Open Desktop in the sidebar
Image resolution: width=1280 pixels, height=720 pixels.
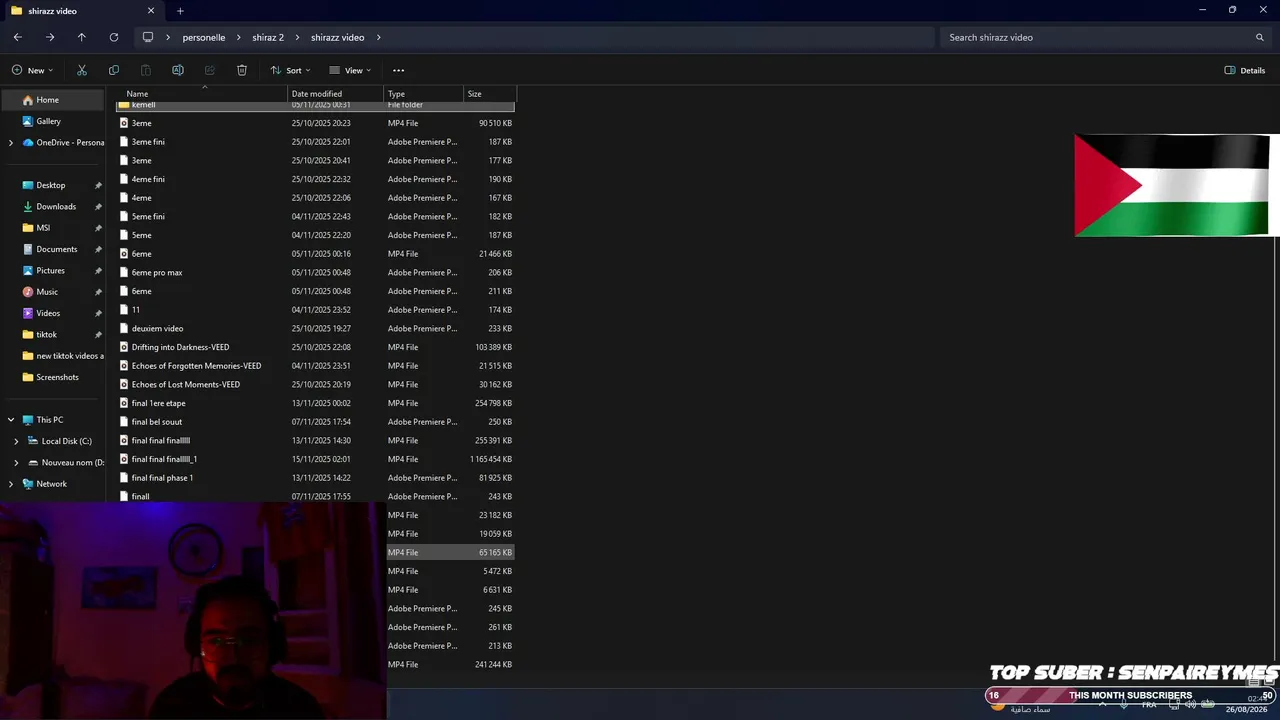click(x=50, y=185)
